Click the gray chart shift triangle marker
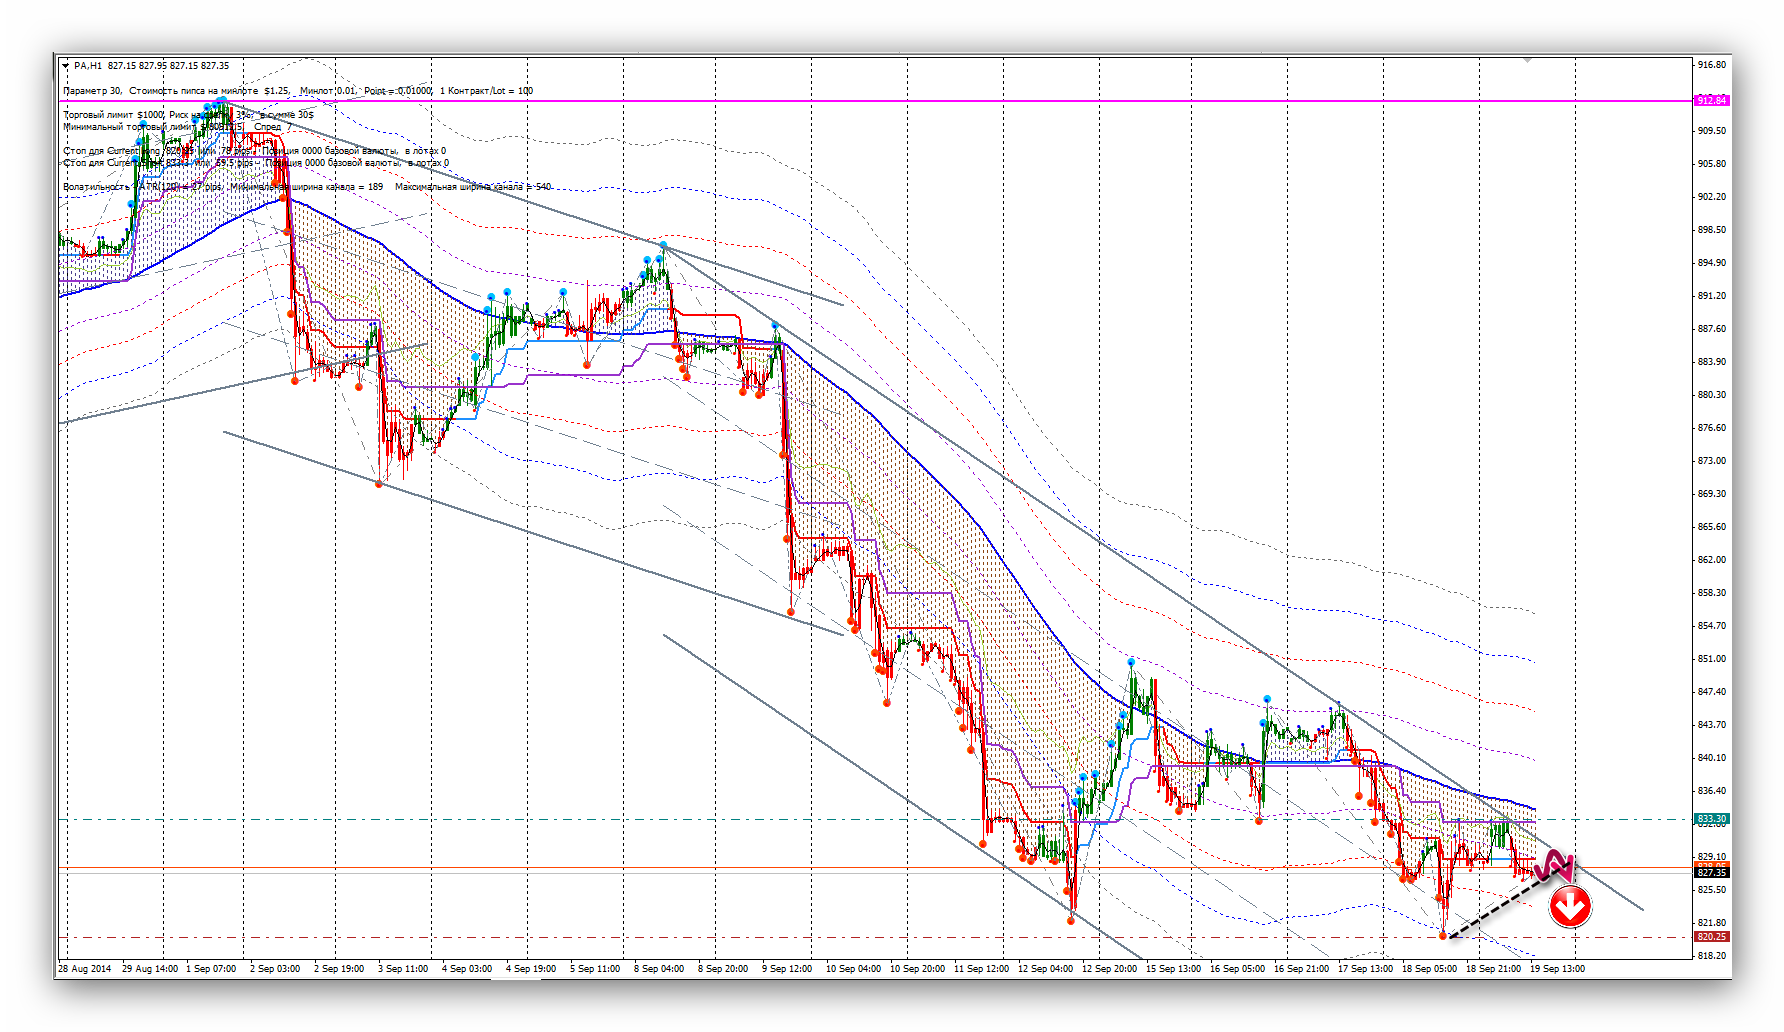 (x=1527, y=60)
